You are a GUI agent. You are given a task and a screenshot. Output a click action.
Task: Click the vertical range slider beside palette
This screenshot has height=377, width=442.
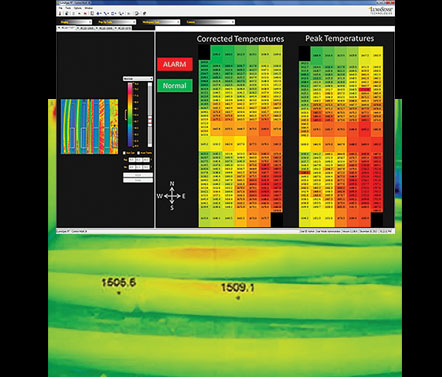point(150,115)
